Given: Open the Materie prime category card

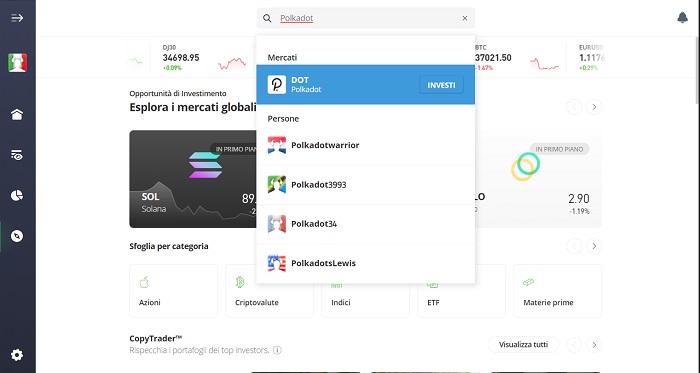Looking at the screenshot, I should (x=558, y=291).
